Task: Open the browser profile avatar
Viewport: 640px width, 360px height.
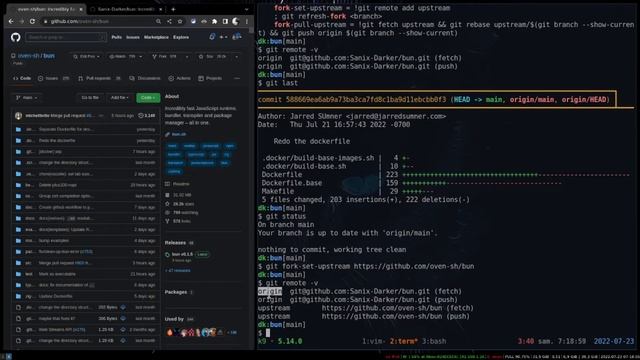Action: click(236, 21)
